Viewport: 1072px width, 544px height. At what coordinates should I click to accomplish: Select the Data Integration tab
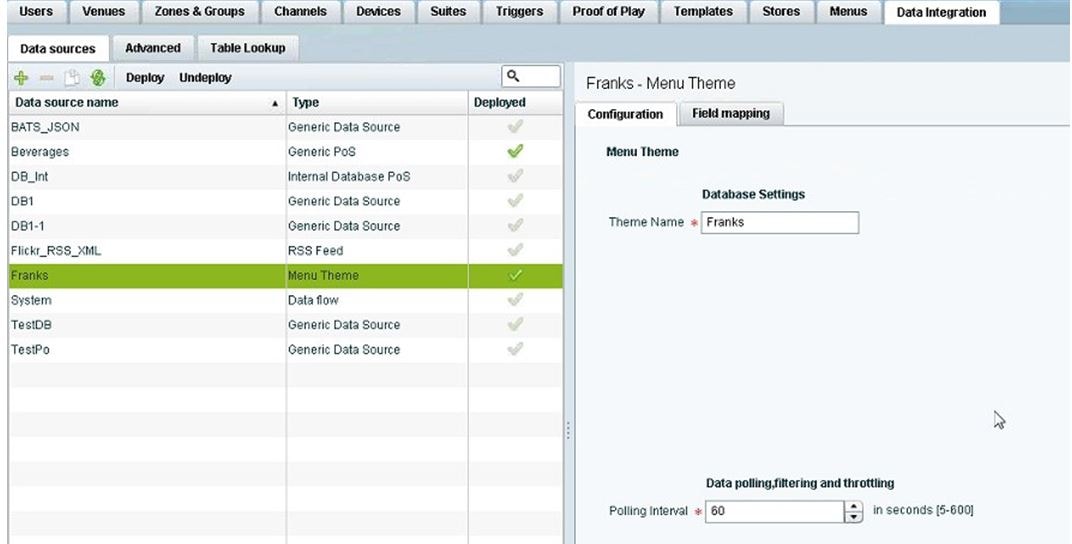tap(941, 12)
